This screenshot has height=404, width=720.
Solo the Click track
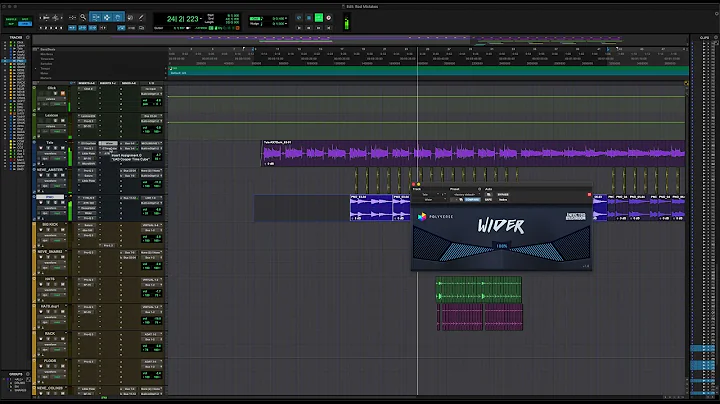coord(55,93)
